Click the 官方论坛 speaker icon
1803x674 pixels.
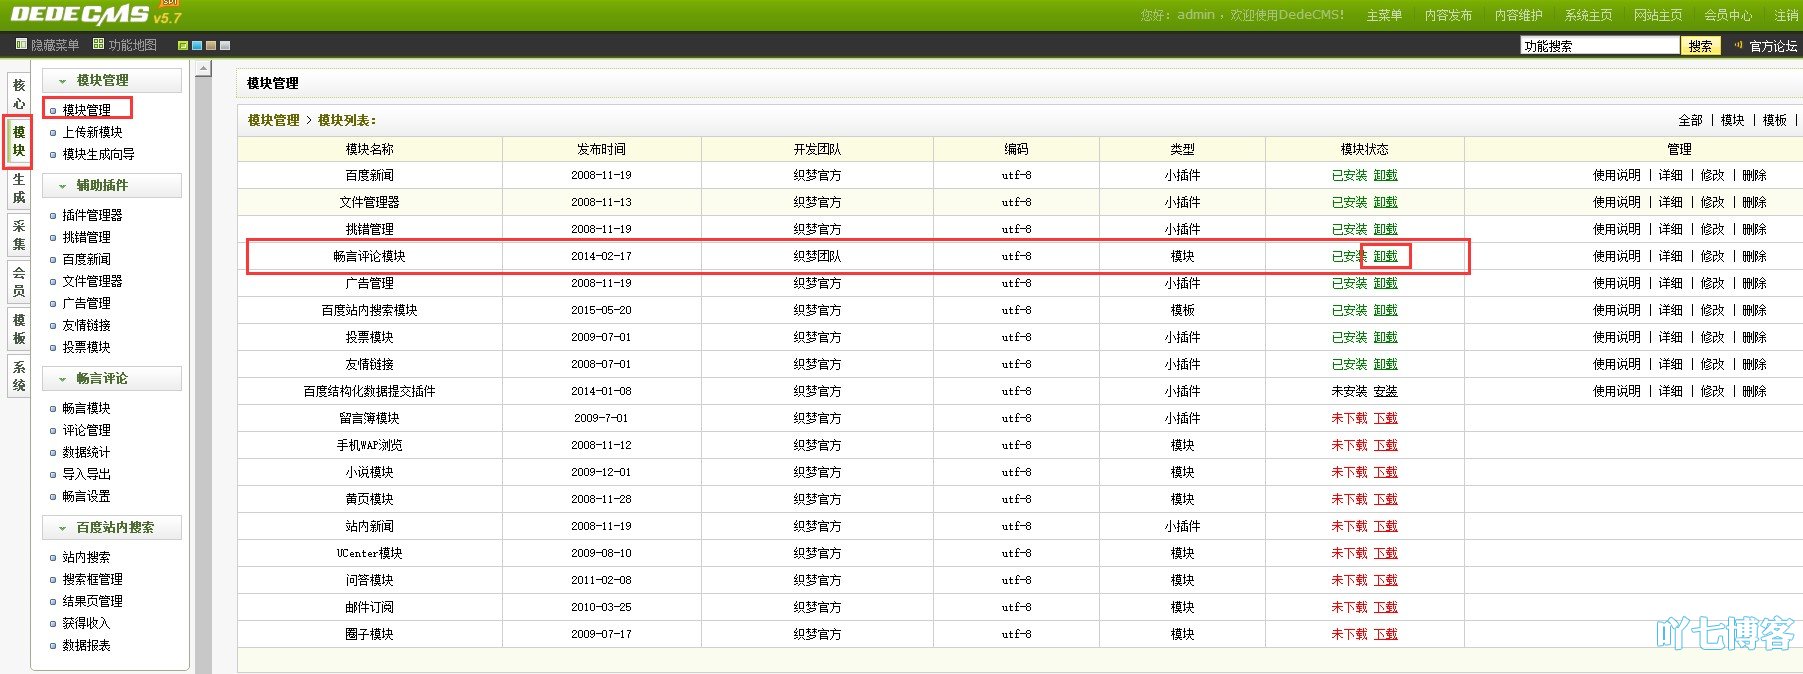click(x=1738, y=45)
